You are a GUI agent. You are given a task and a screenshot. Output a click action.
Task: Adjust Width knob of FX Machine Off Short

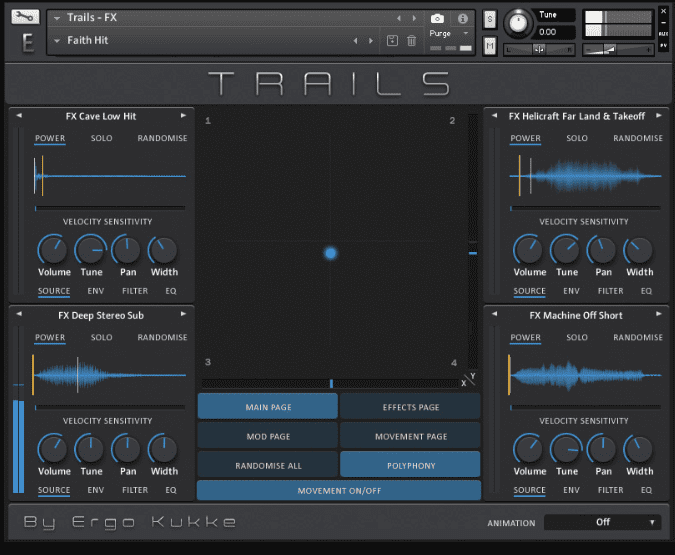[638, 449]
